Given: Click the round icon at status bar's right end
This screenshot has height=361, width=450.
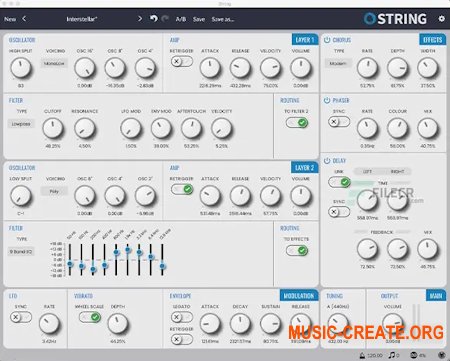Looking at the screenshot, I should click(442, 355).
